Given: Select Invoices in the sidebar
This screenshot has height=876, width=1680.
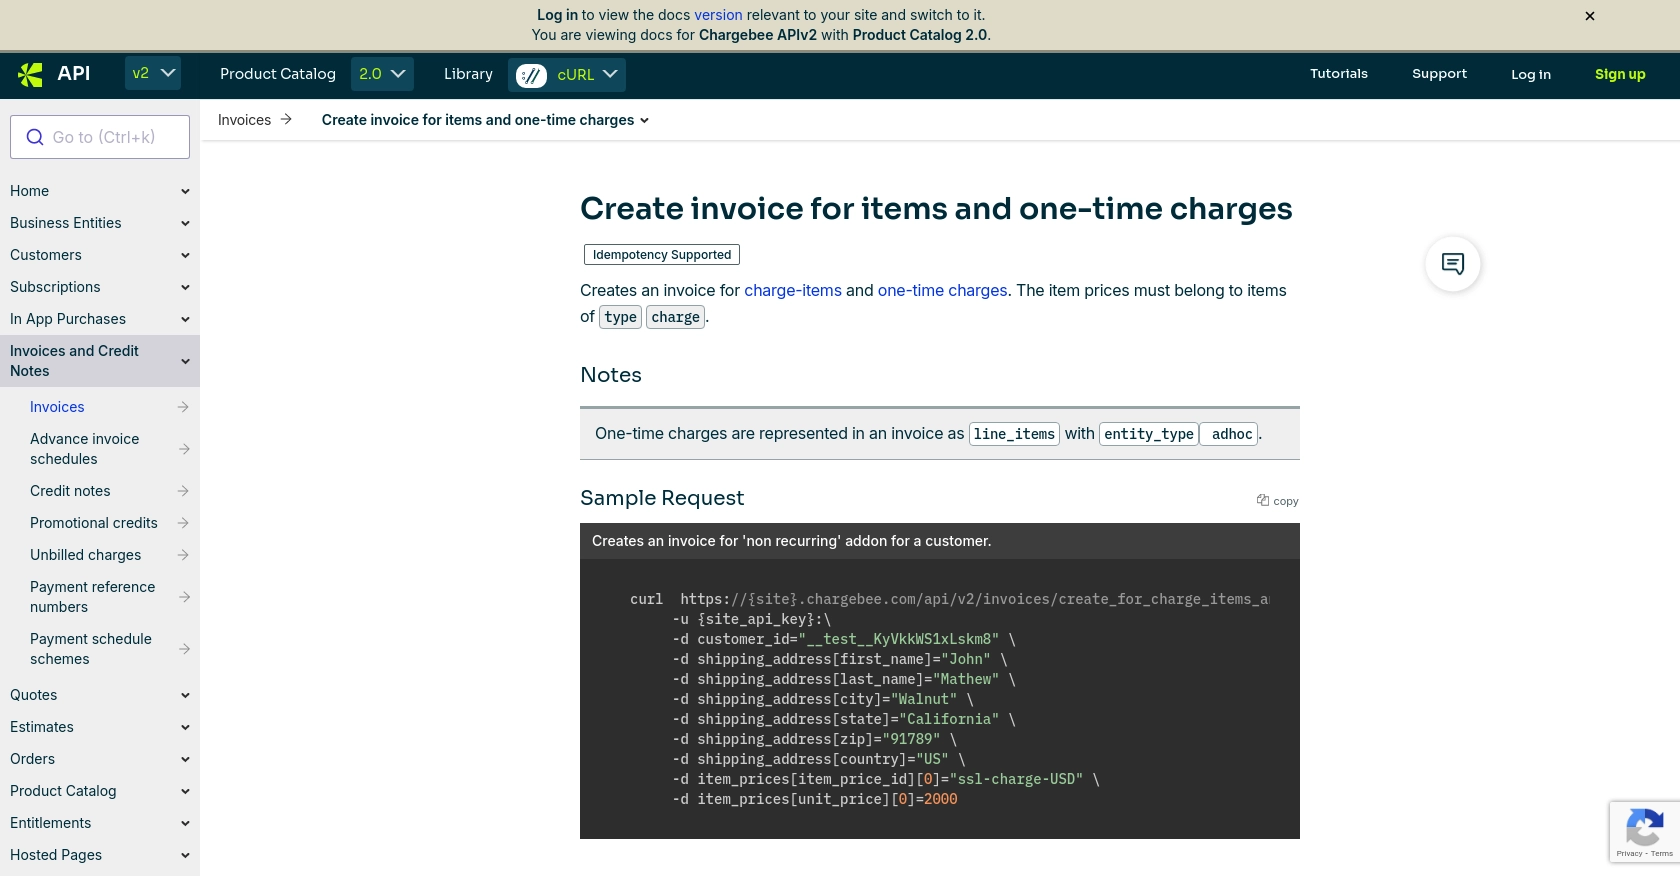Looking at the screenshot, I should tap(57, 407).
